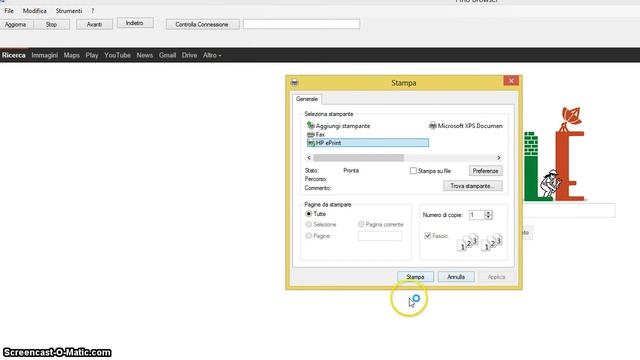Click the printer icon in Stampa title bar
The width and height of the screenshot is (640, 360).
click(x=294, y=83)
